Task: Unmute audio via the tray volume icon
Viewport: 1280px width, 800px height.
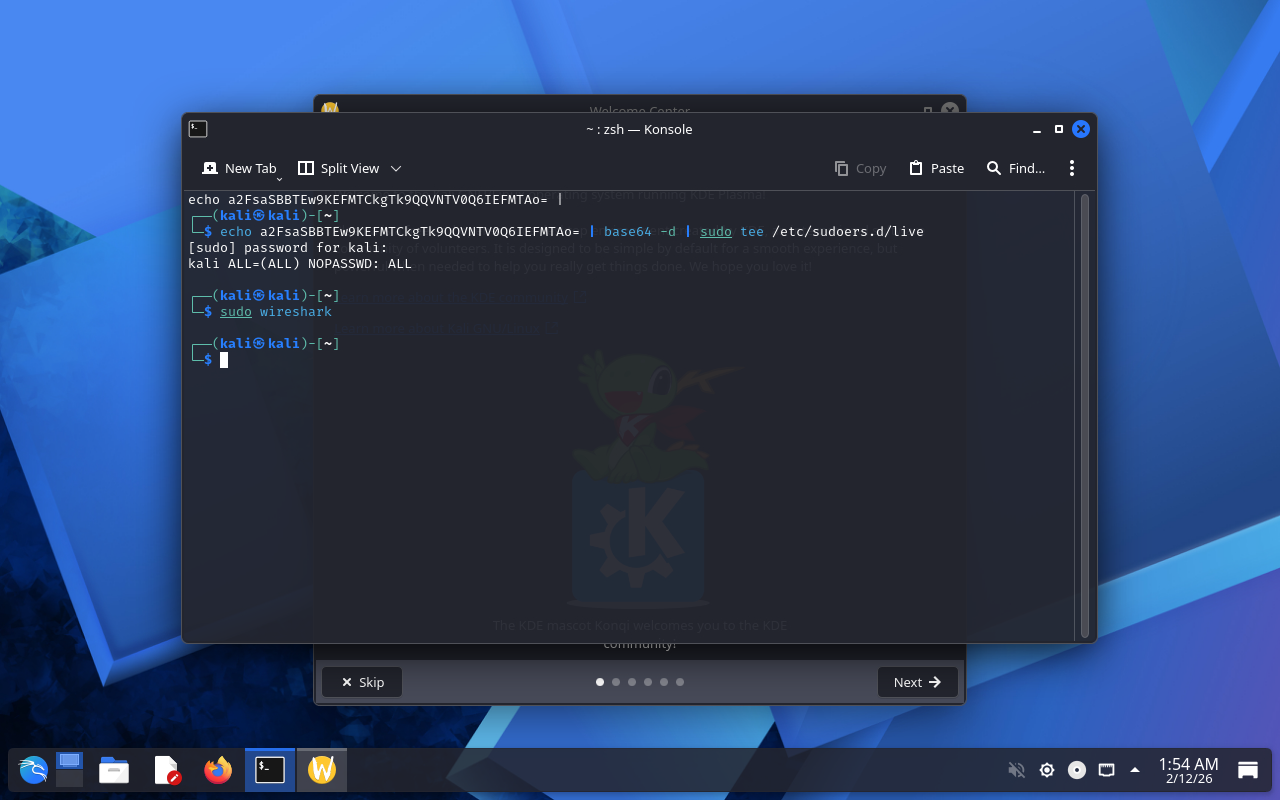Action: pos(1016,770)
